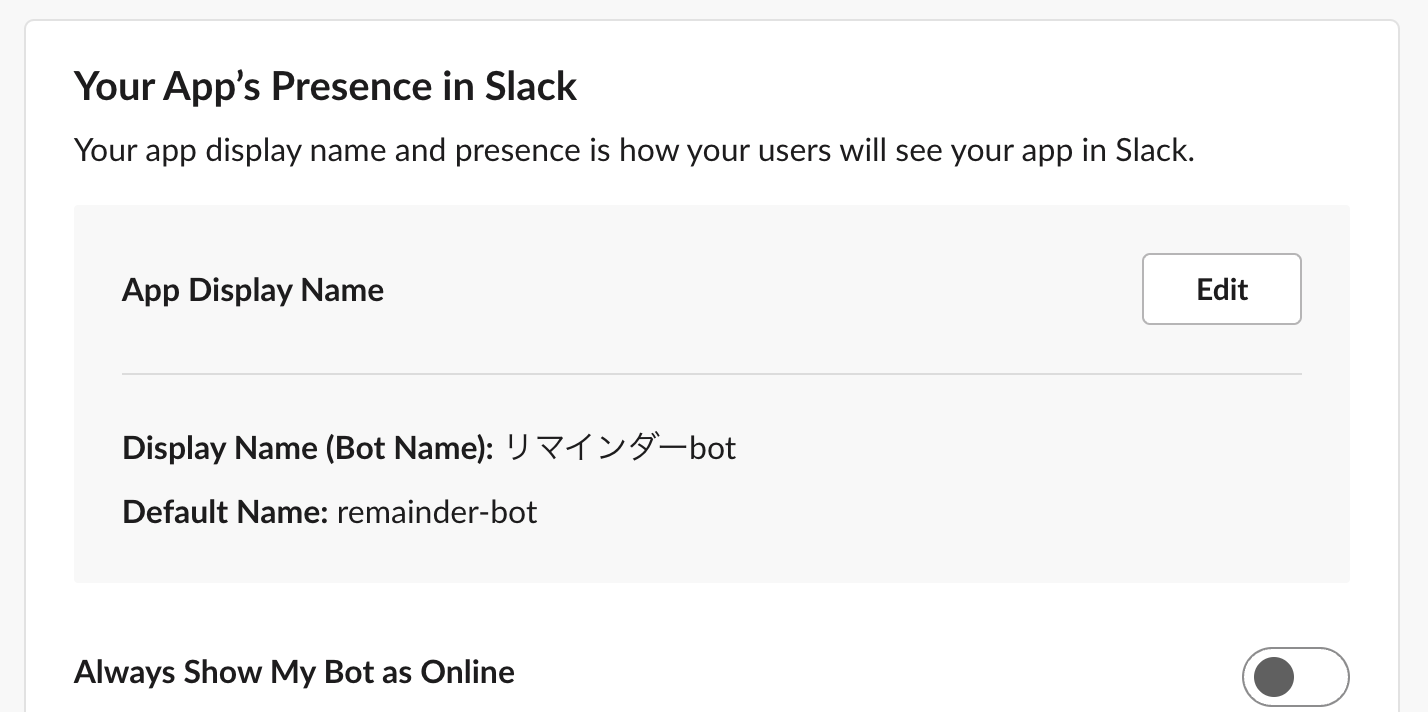
Task: Select the "App Display Name" section title
Action: coord(253,290)
